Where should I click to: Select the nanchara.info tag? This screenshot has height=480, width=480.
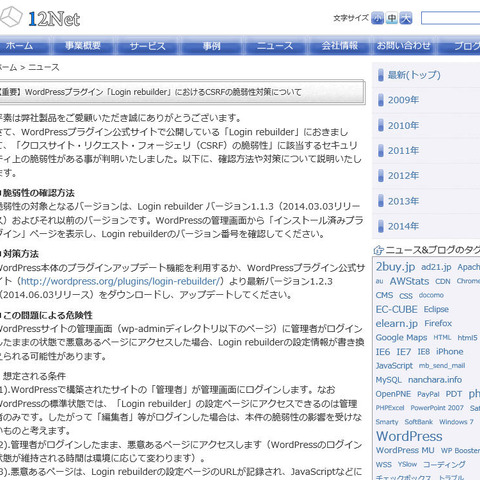coord(435,380)
